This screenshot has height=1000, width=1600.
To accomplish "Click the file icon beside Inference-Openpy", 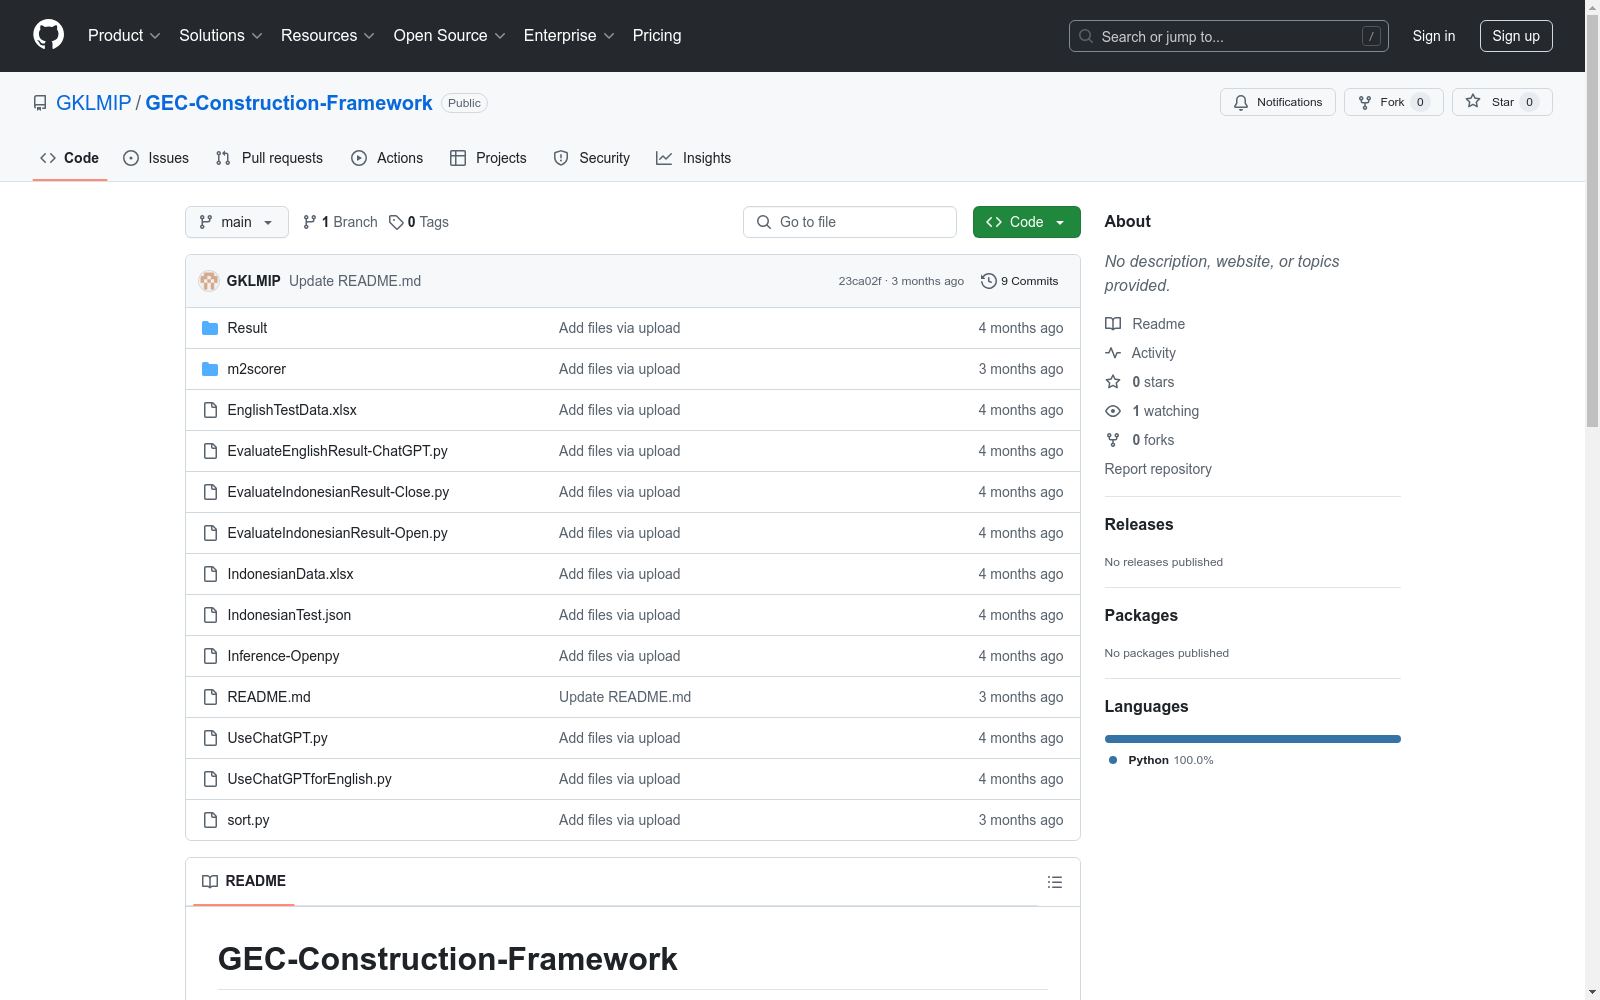I will pyautogui.click(x=210, y=656).
